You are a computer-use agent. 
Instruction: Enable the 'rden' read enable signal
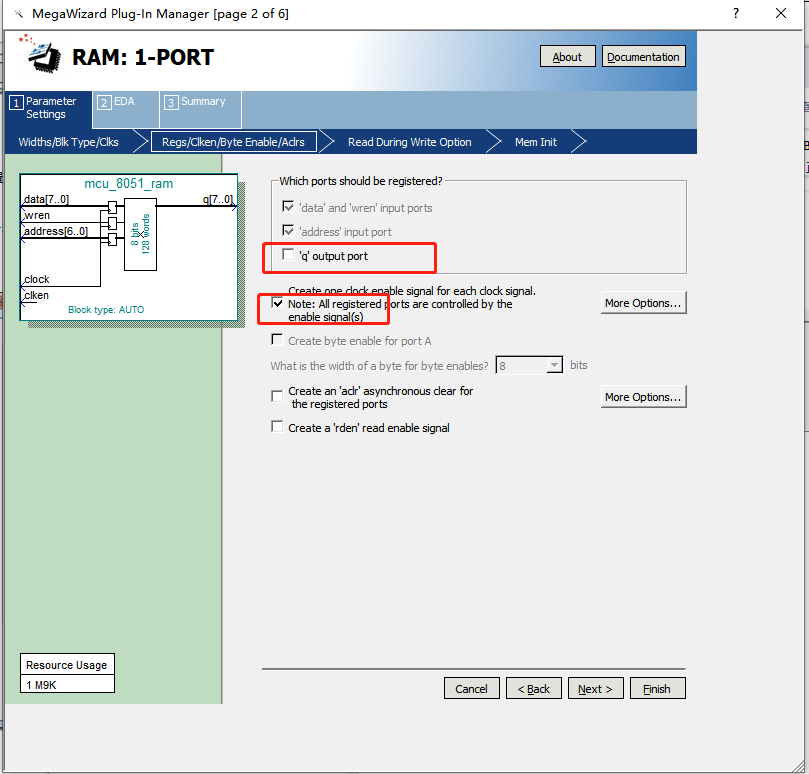click(277, 427)
